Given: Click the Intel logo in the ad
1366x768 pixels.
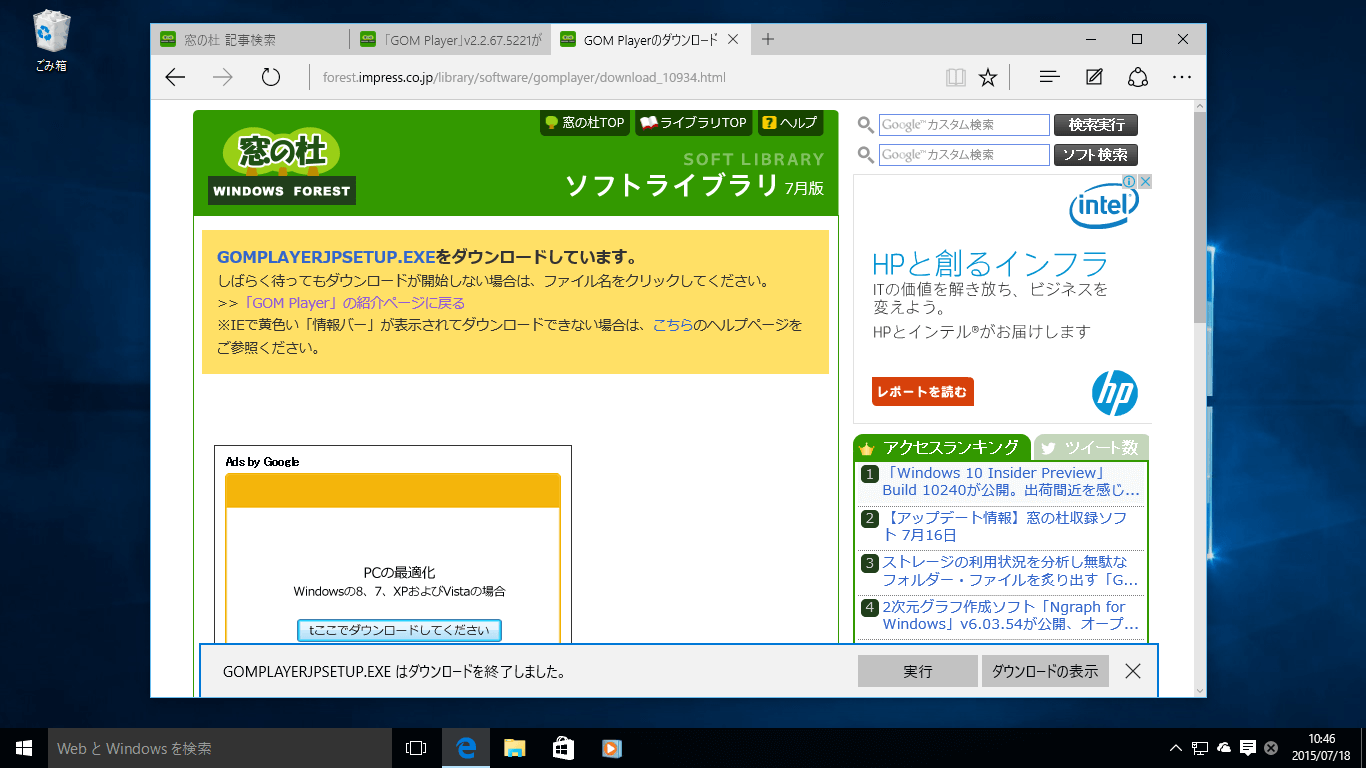Looking at the screenshot, I should tap(1105, 208).
